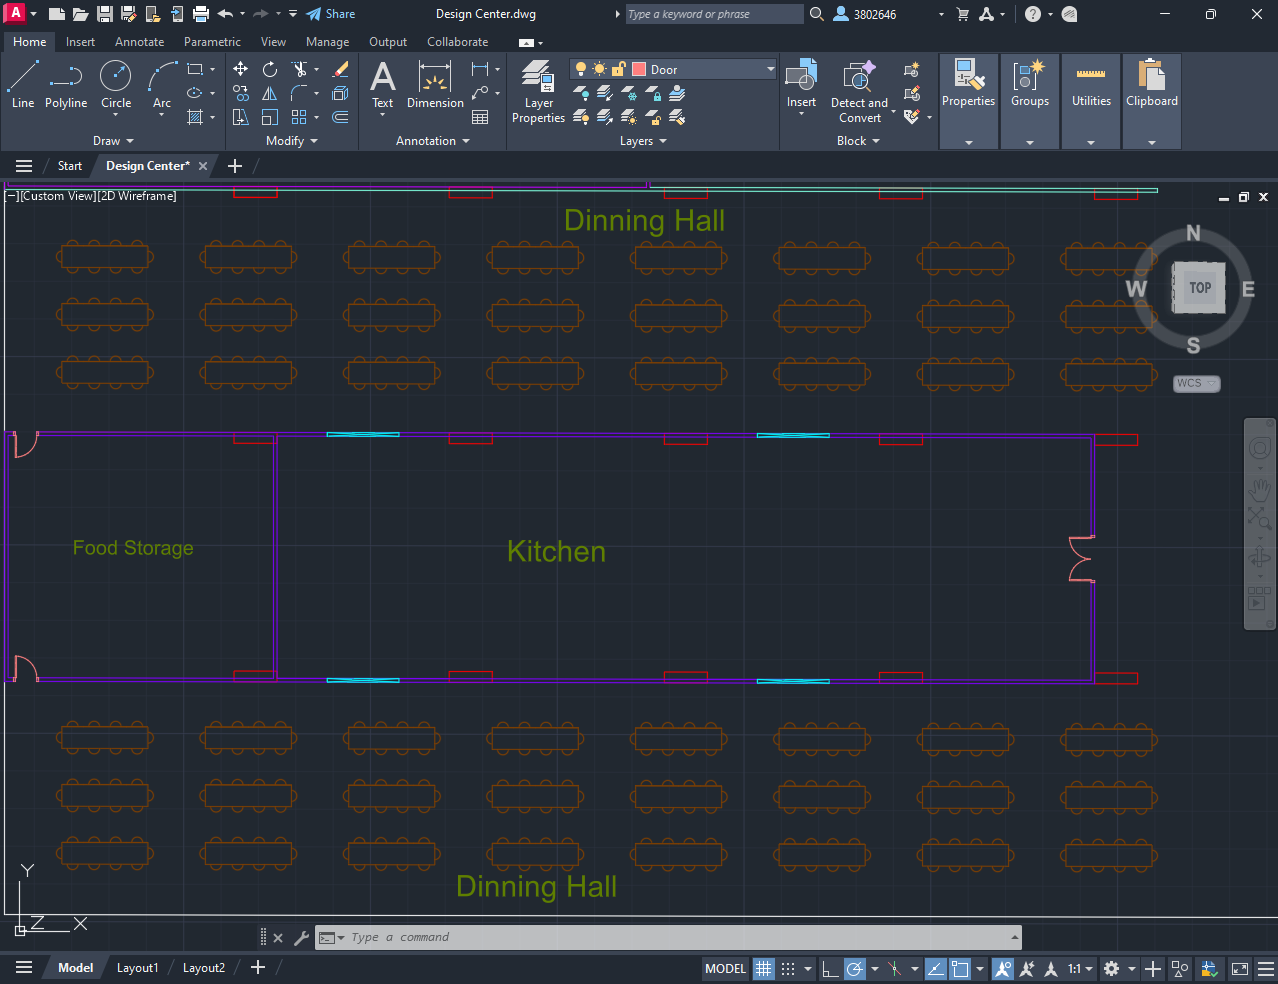Switch to the Layout1 tab

[x=137, y=968]
